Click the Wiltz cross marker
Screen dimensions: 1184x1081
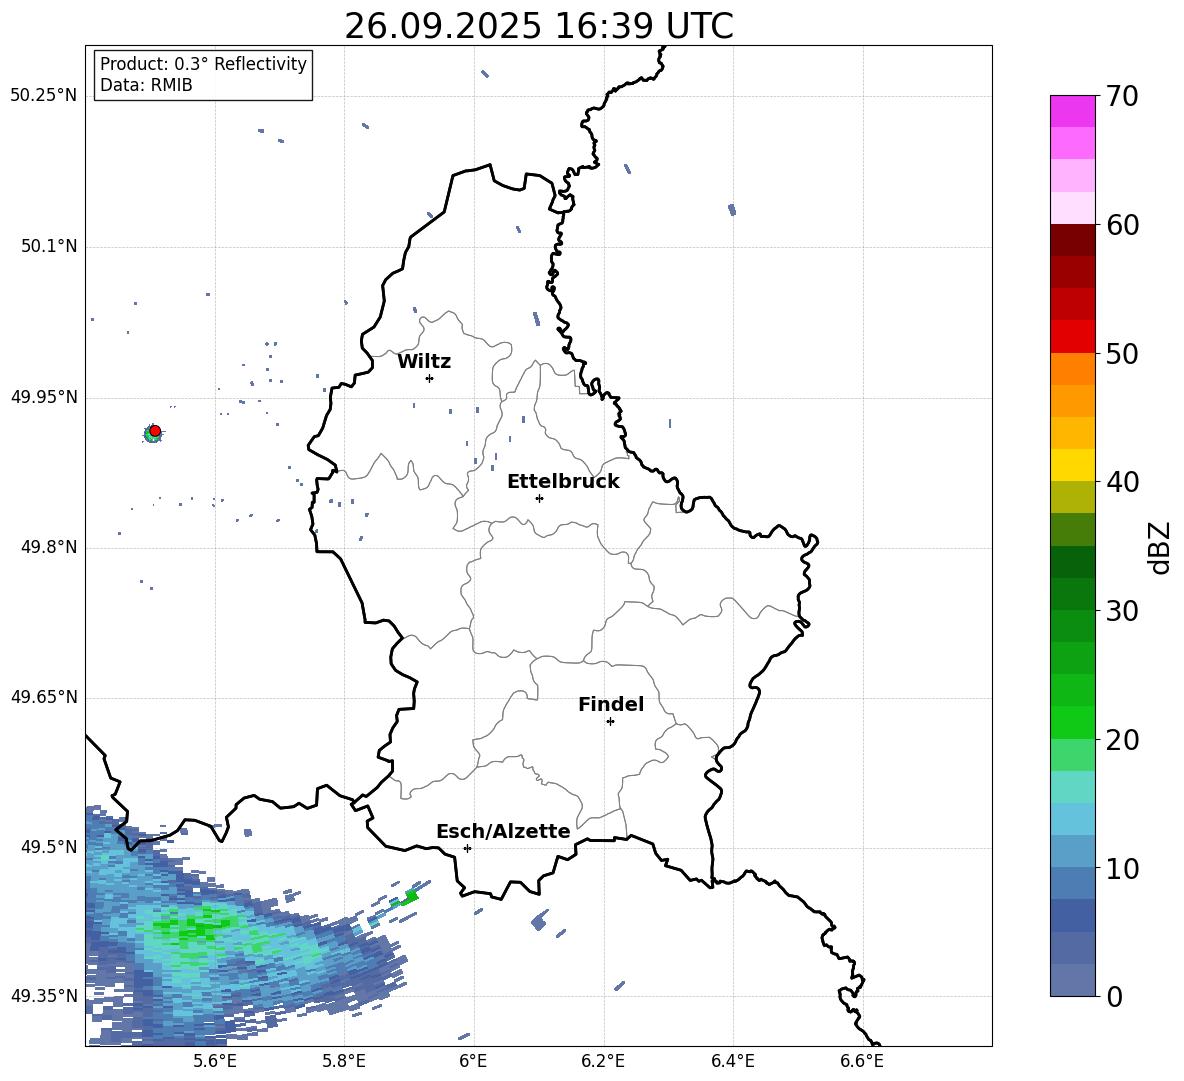pos(430,378)
